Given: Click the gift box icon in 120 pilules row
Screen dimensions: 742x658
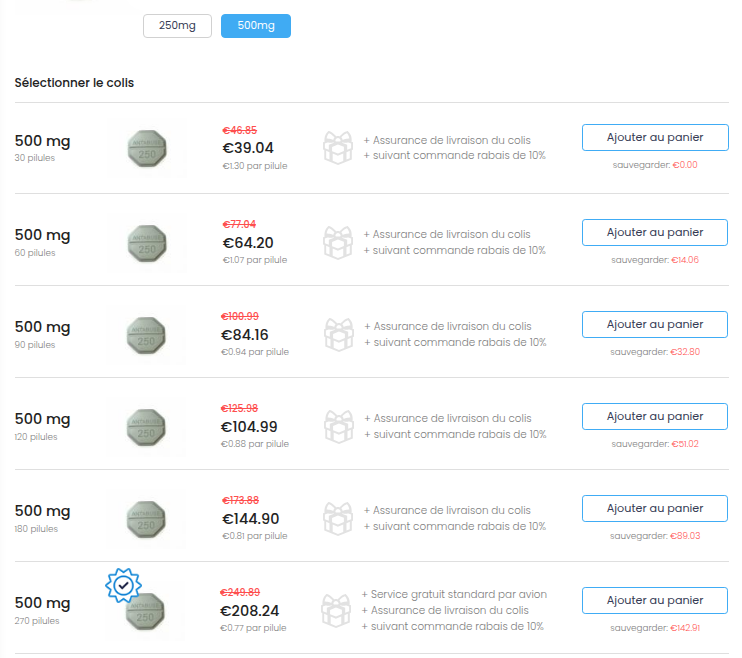Looking at the screenshot, I should [337, 426].
